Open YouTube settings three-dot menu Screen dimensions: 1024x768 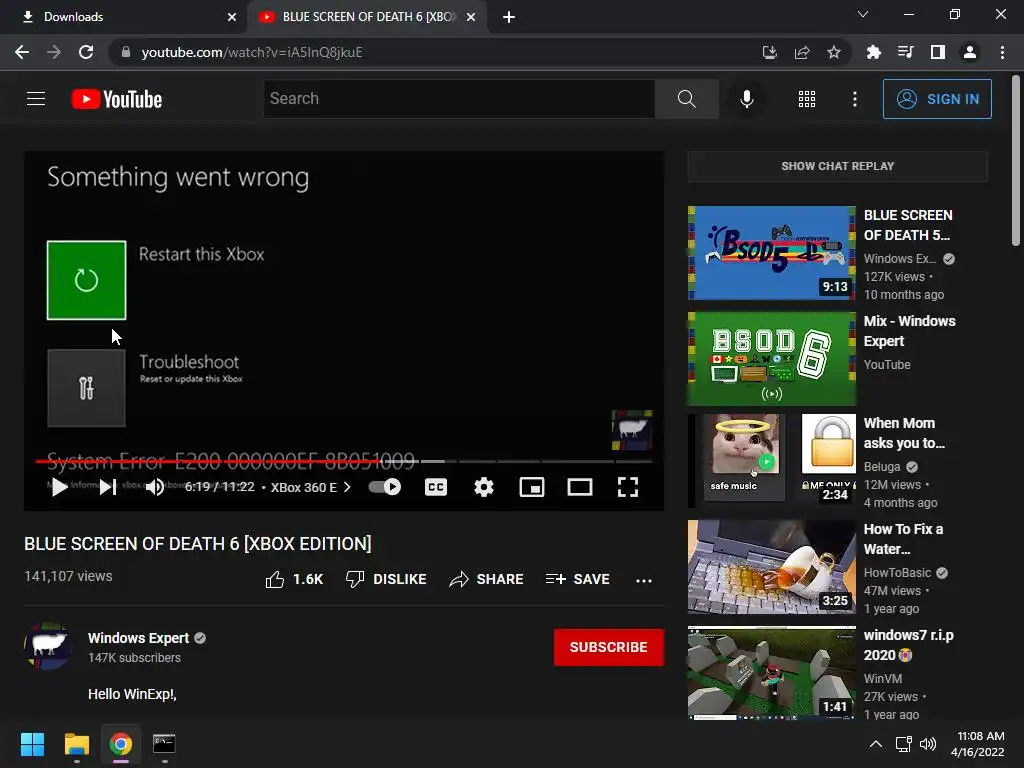(x=855, y=99)
